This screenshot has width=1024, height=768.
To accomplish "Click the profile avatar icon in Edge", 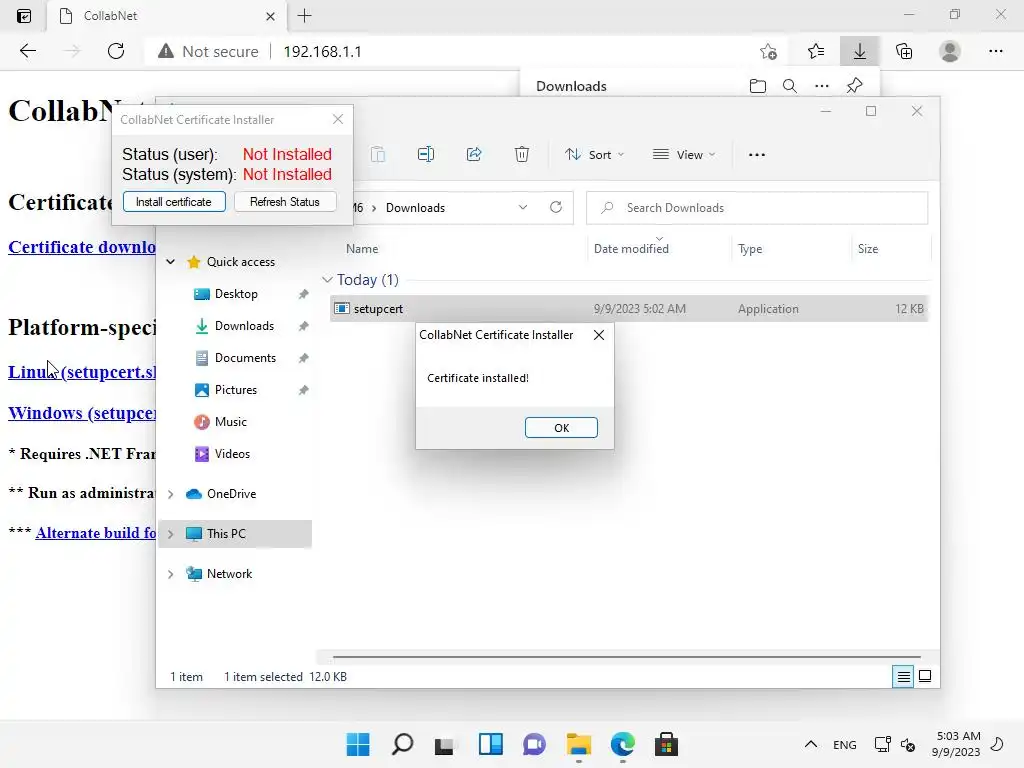I will [950, 51].
